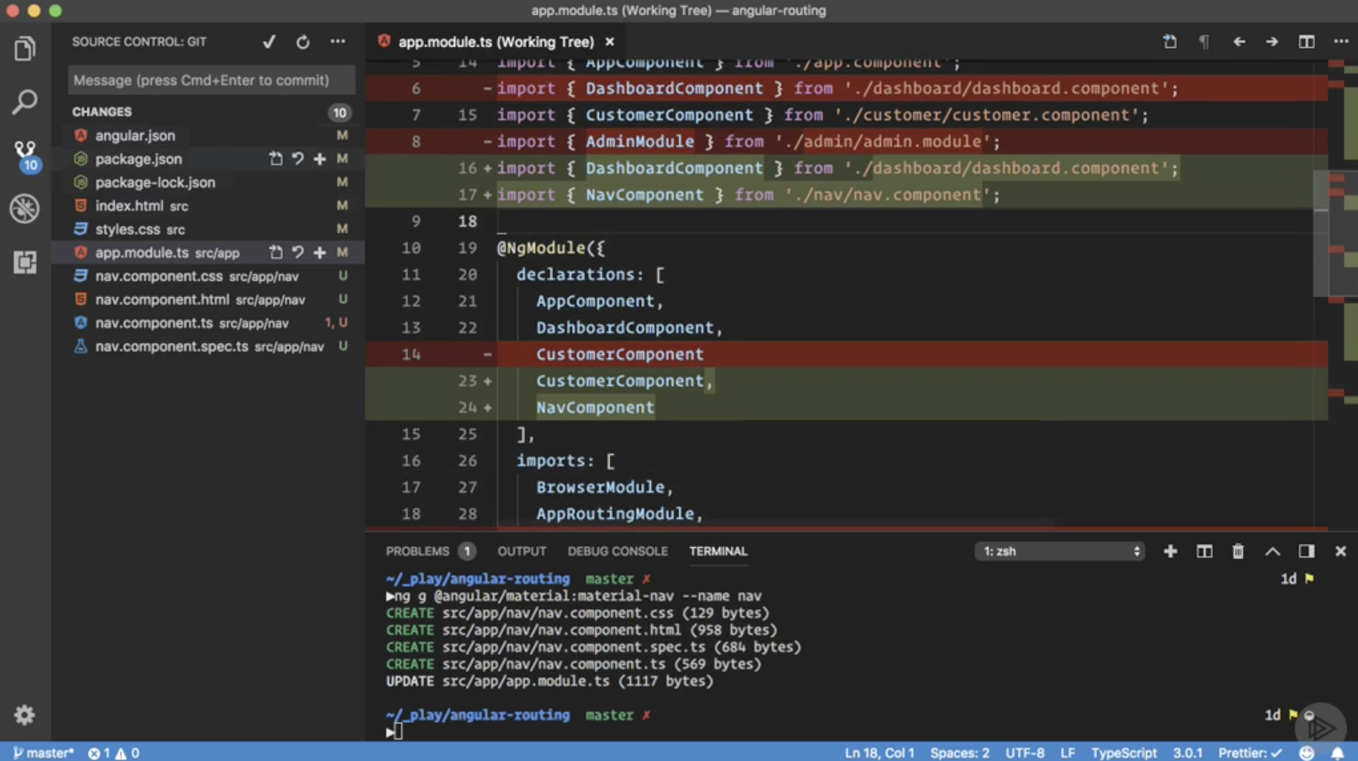The width and height of the screenshot is (1358, 761).
Task: Switch to the Debug Console tab
Action: point(617,551)
